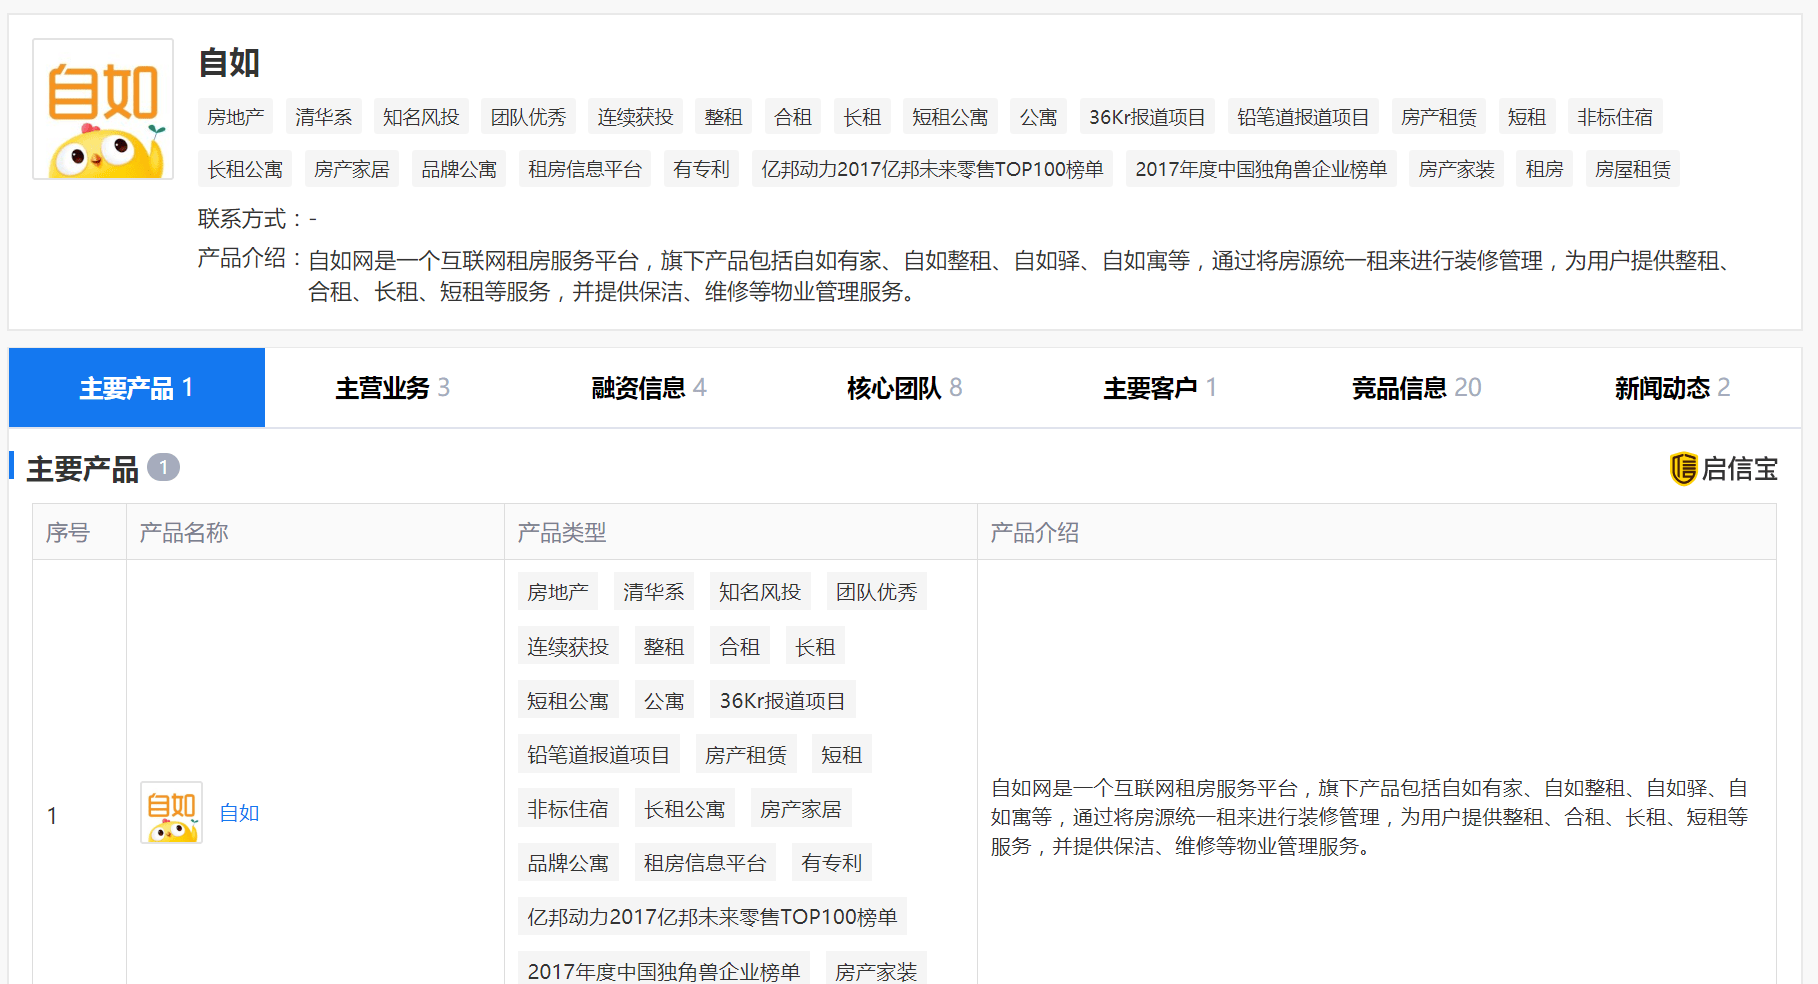
Task: Click the 知名风投 tag in the product table
Action: coord(760,592)
